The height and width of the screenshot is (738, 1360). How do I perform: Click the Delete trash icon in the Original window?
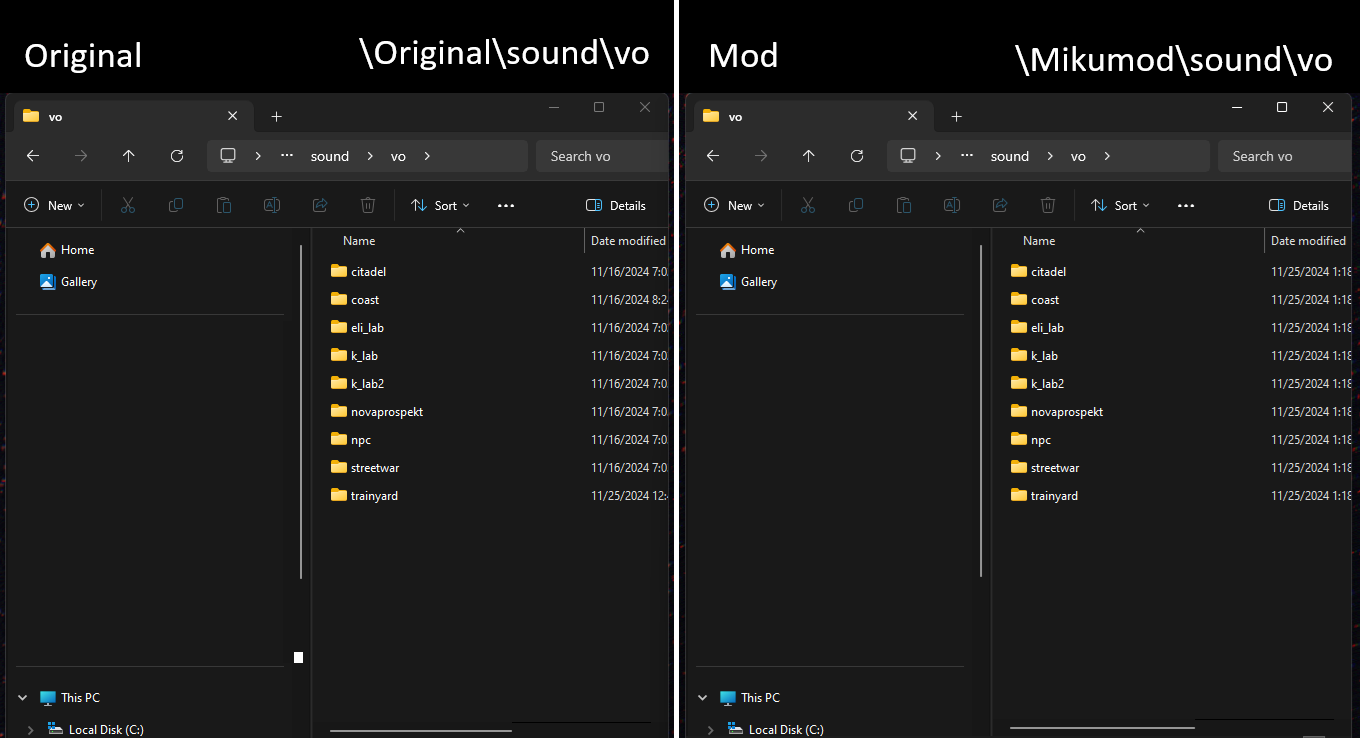coord(368,205)
